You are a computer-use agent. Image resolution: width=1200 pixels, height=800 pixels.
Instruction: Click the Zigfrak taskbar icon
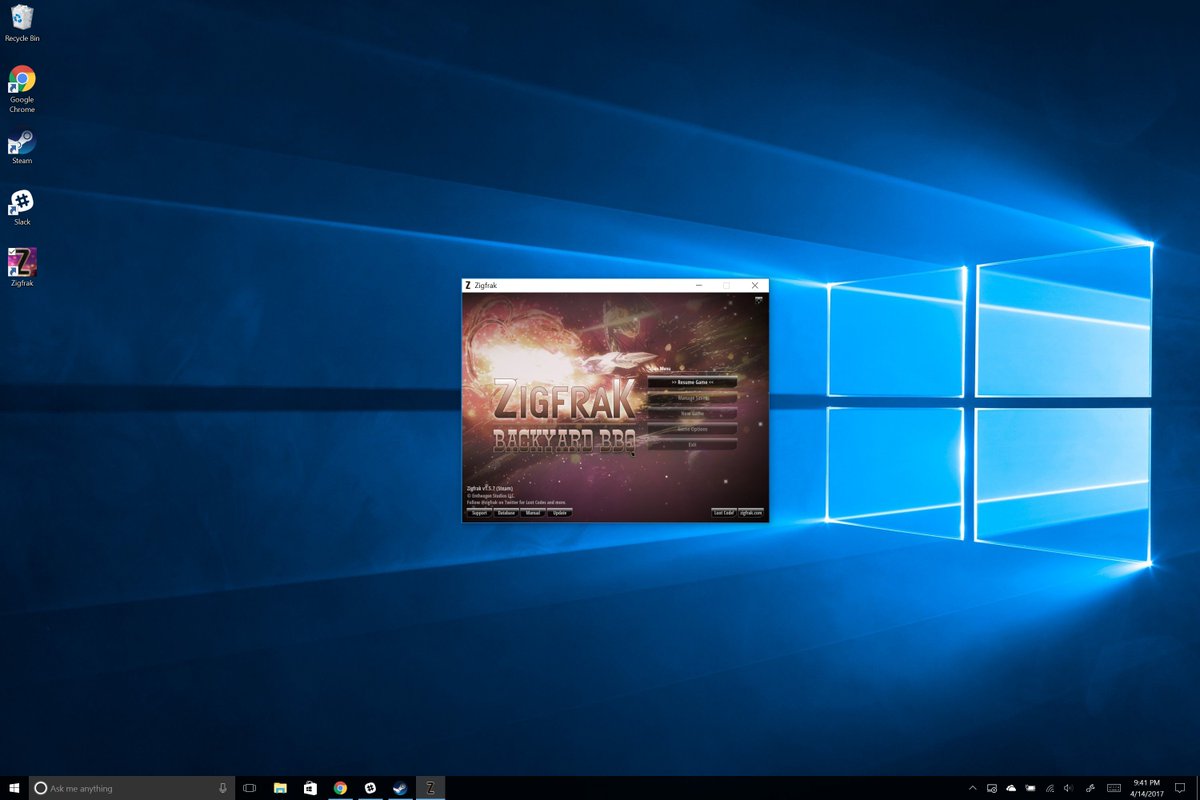pyautogui.click(x=430, y=788)
